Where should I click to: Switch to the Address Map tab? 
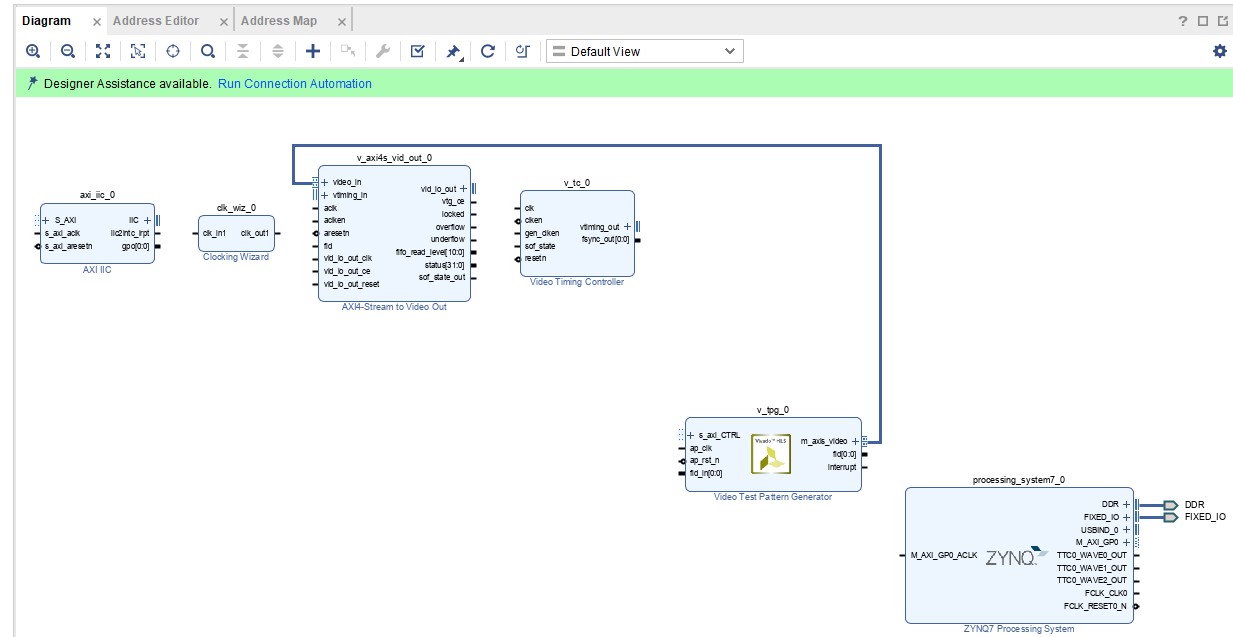[x=279, y=20]
